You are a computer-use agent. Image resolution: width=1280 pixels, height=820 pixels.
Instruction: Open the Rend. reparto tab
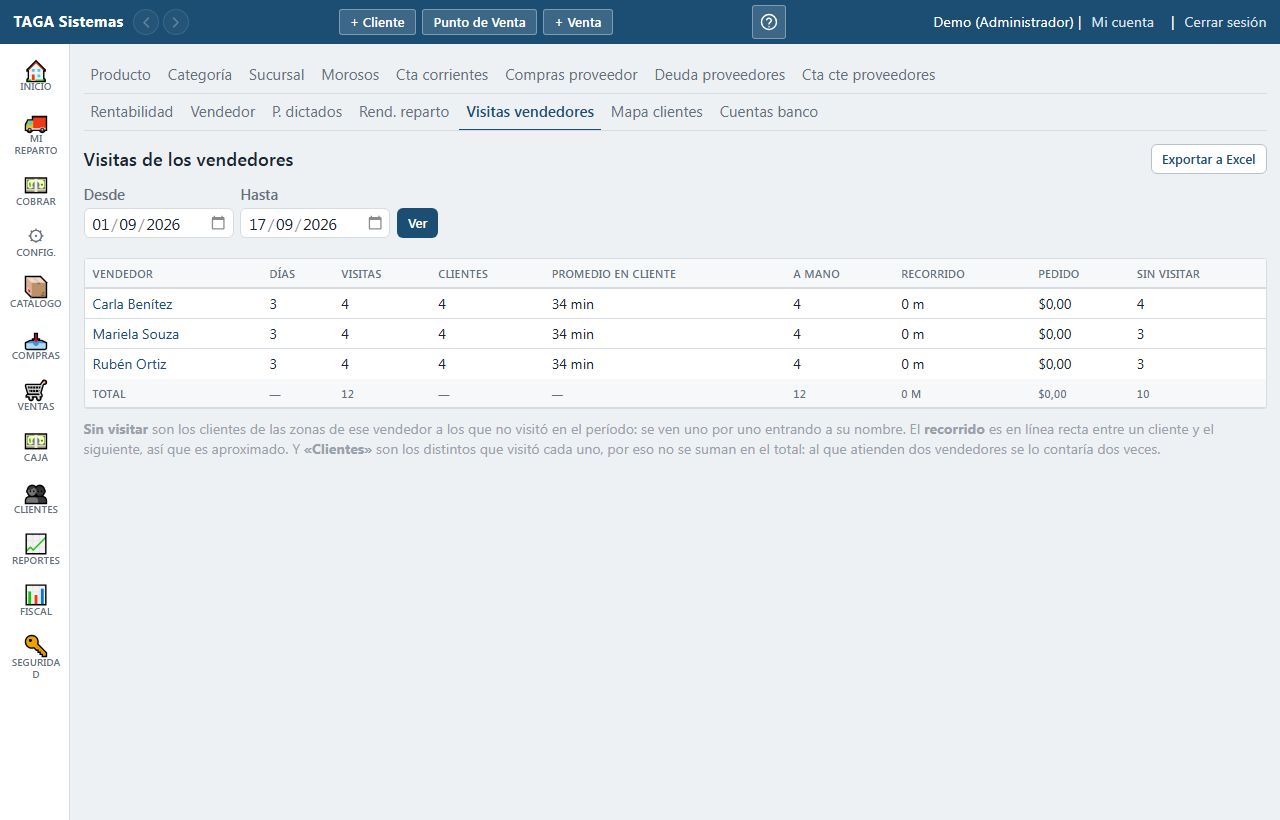pos(404,112)
